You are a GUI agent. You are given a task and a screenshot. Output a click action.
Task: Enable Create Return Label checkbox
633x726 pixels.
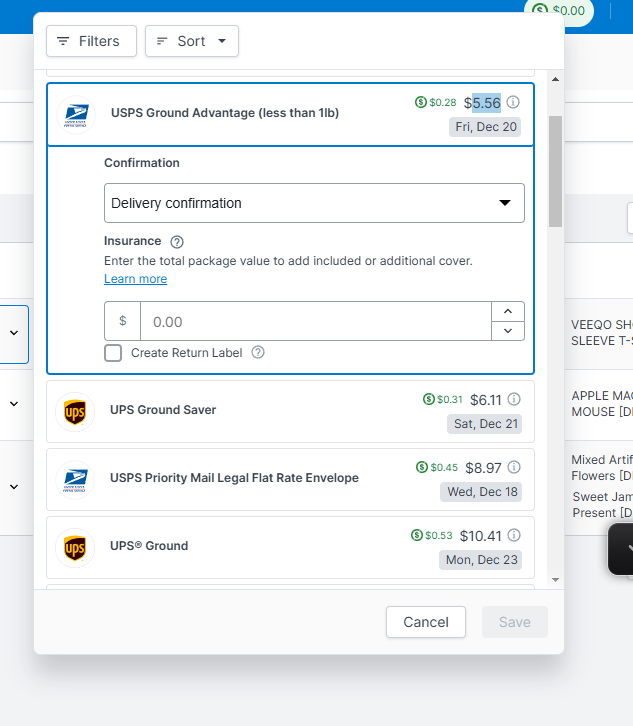click(x=113, y=353)
